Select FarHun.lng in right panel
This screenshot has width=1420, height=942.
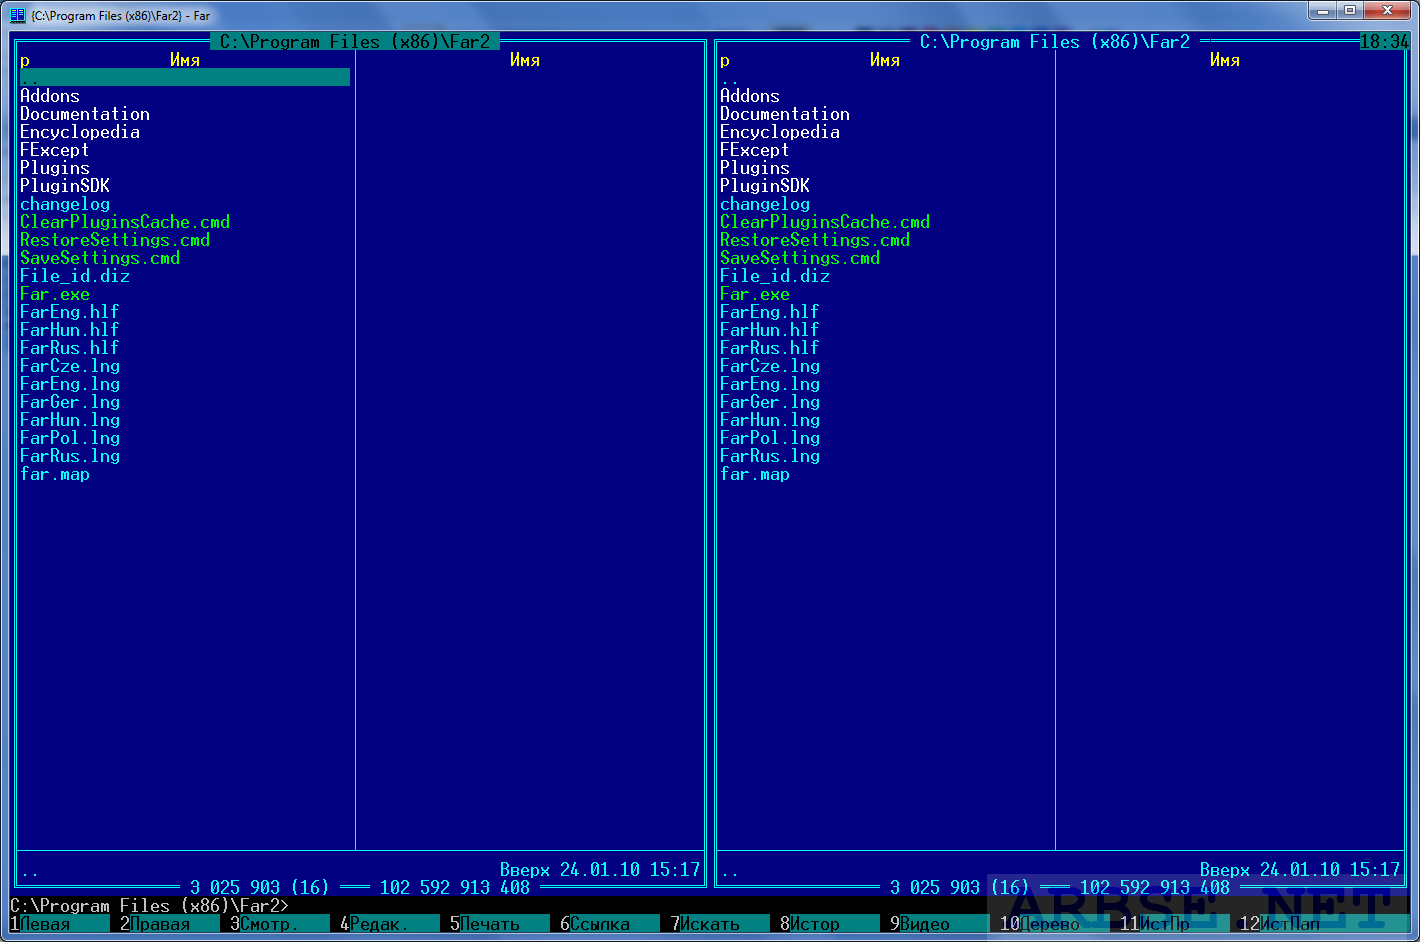pyautogui.click(x=770, y=420)
